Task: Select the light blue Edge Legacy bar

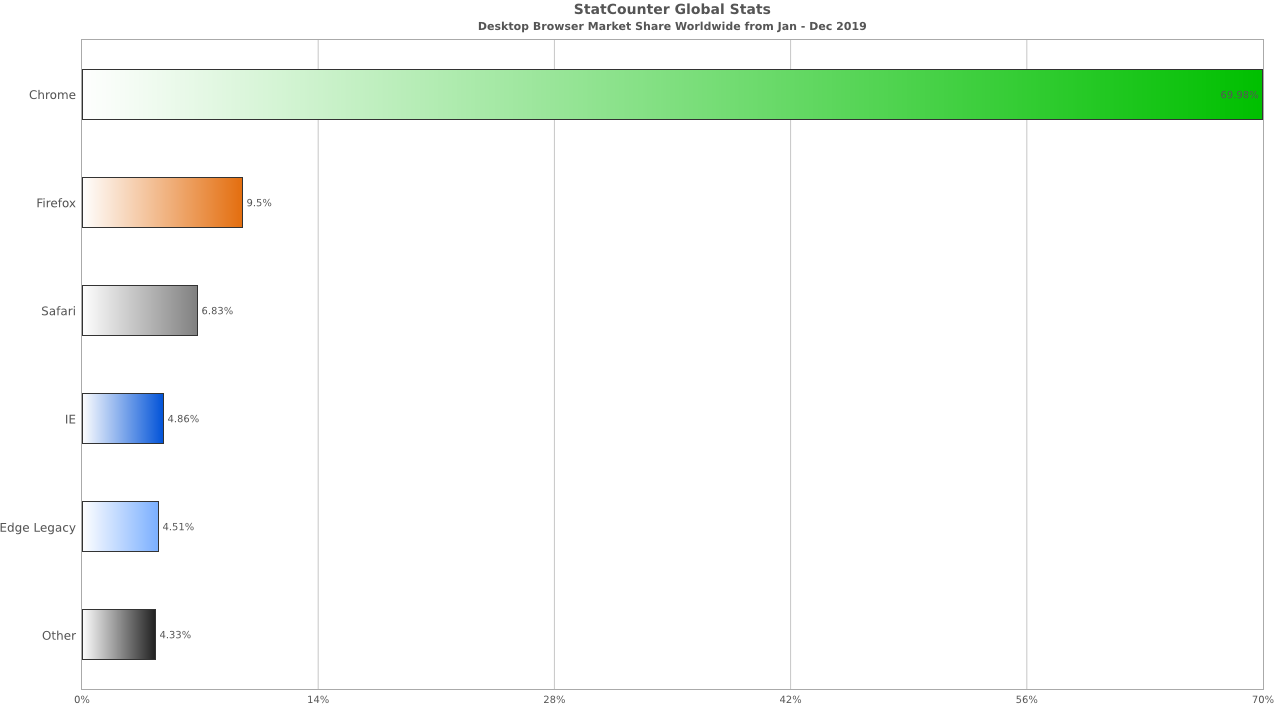Action: pyautogui.click(x=120, y=527)
